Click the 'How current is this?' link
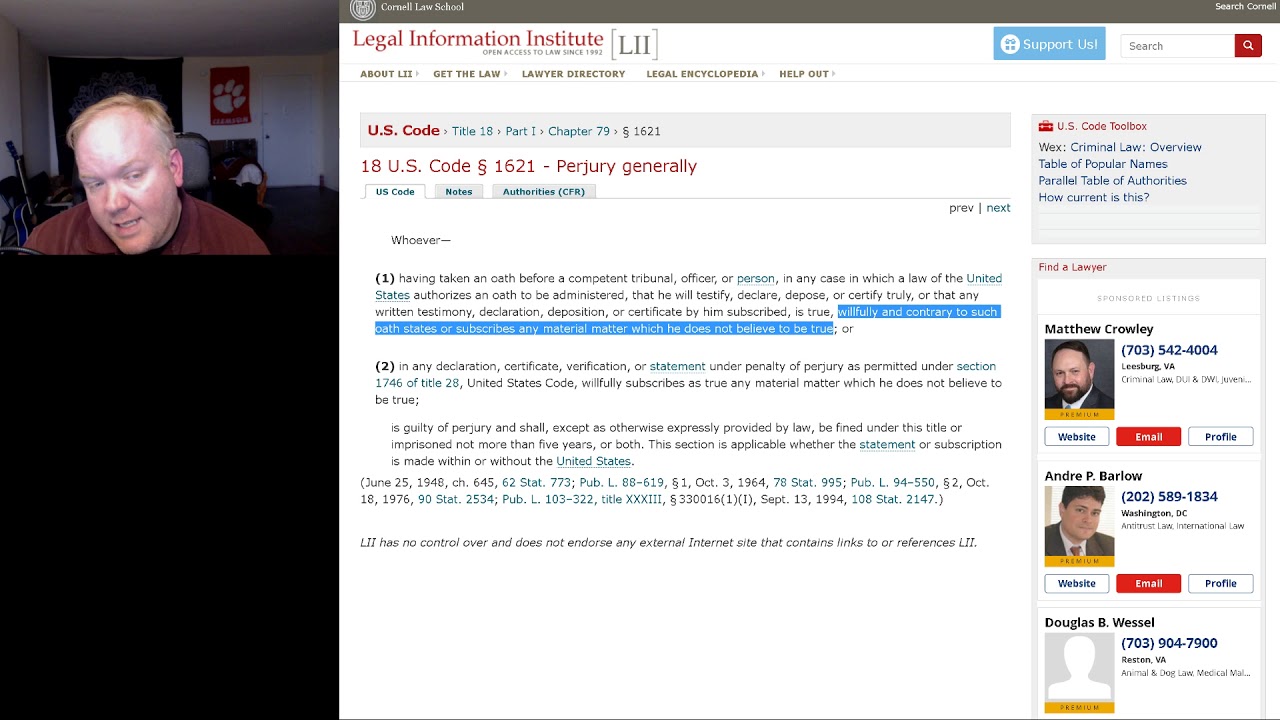Screen dimensions: 1280x720 pyautogui.click(x=1094, y=198)
